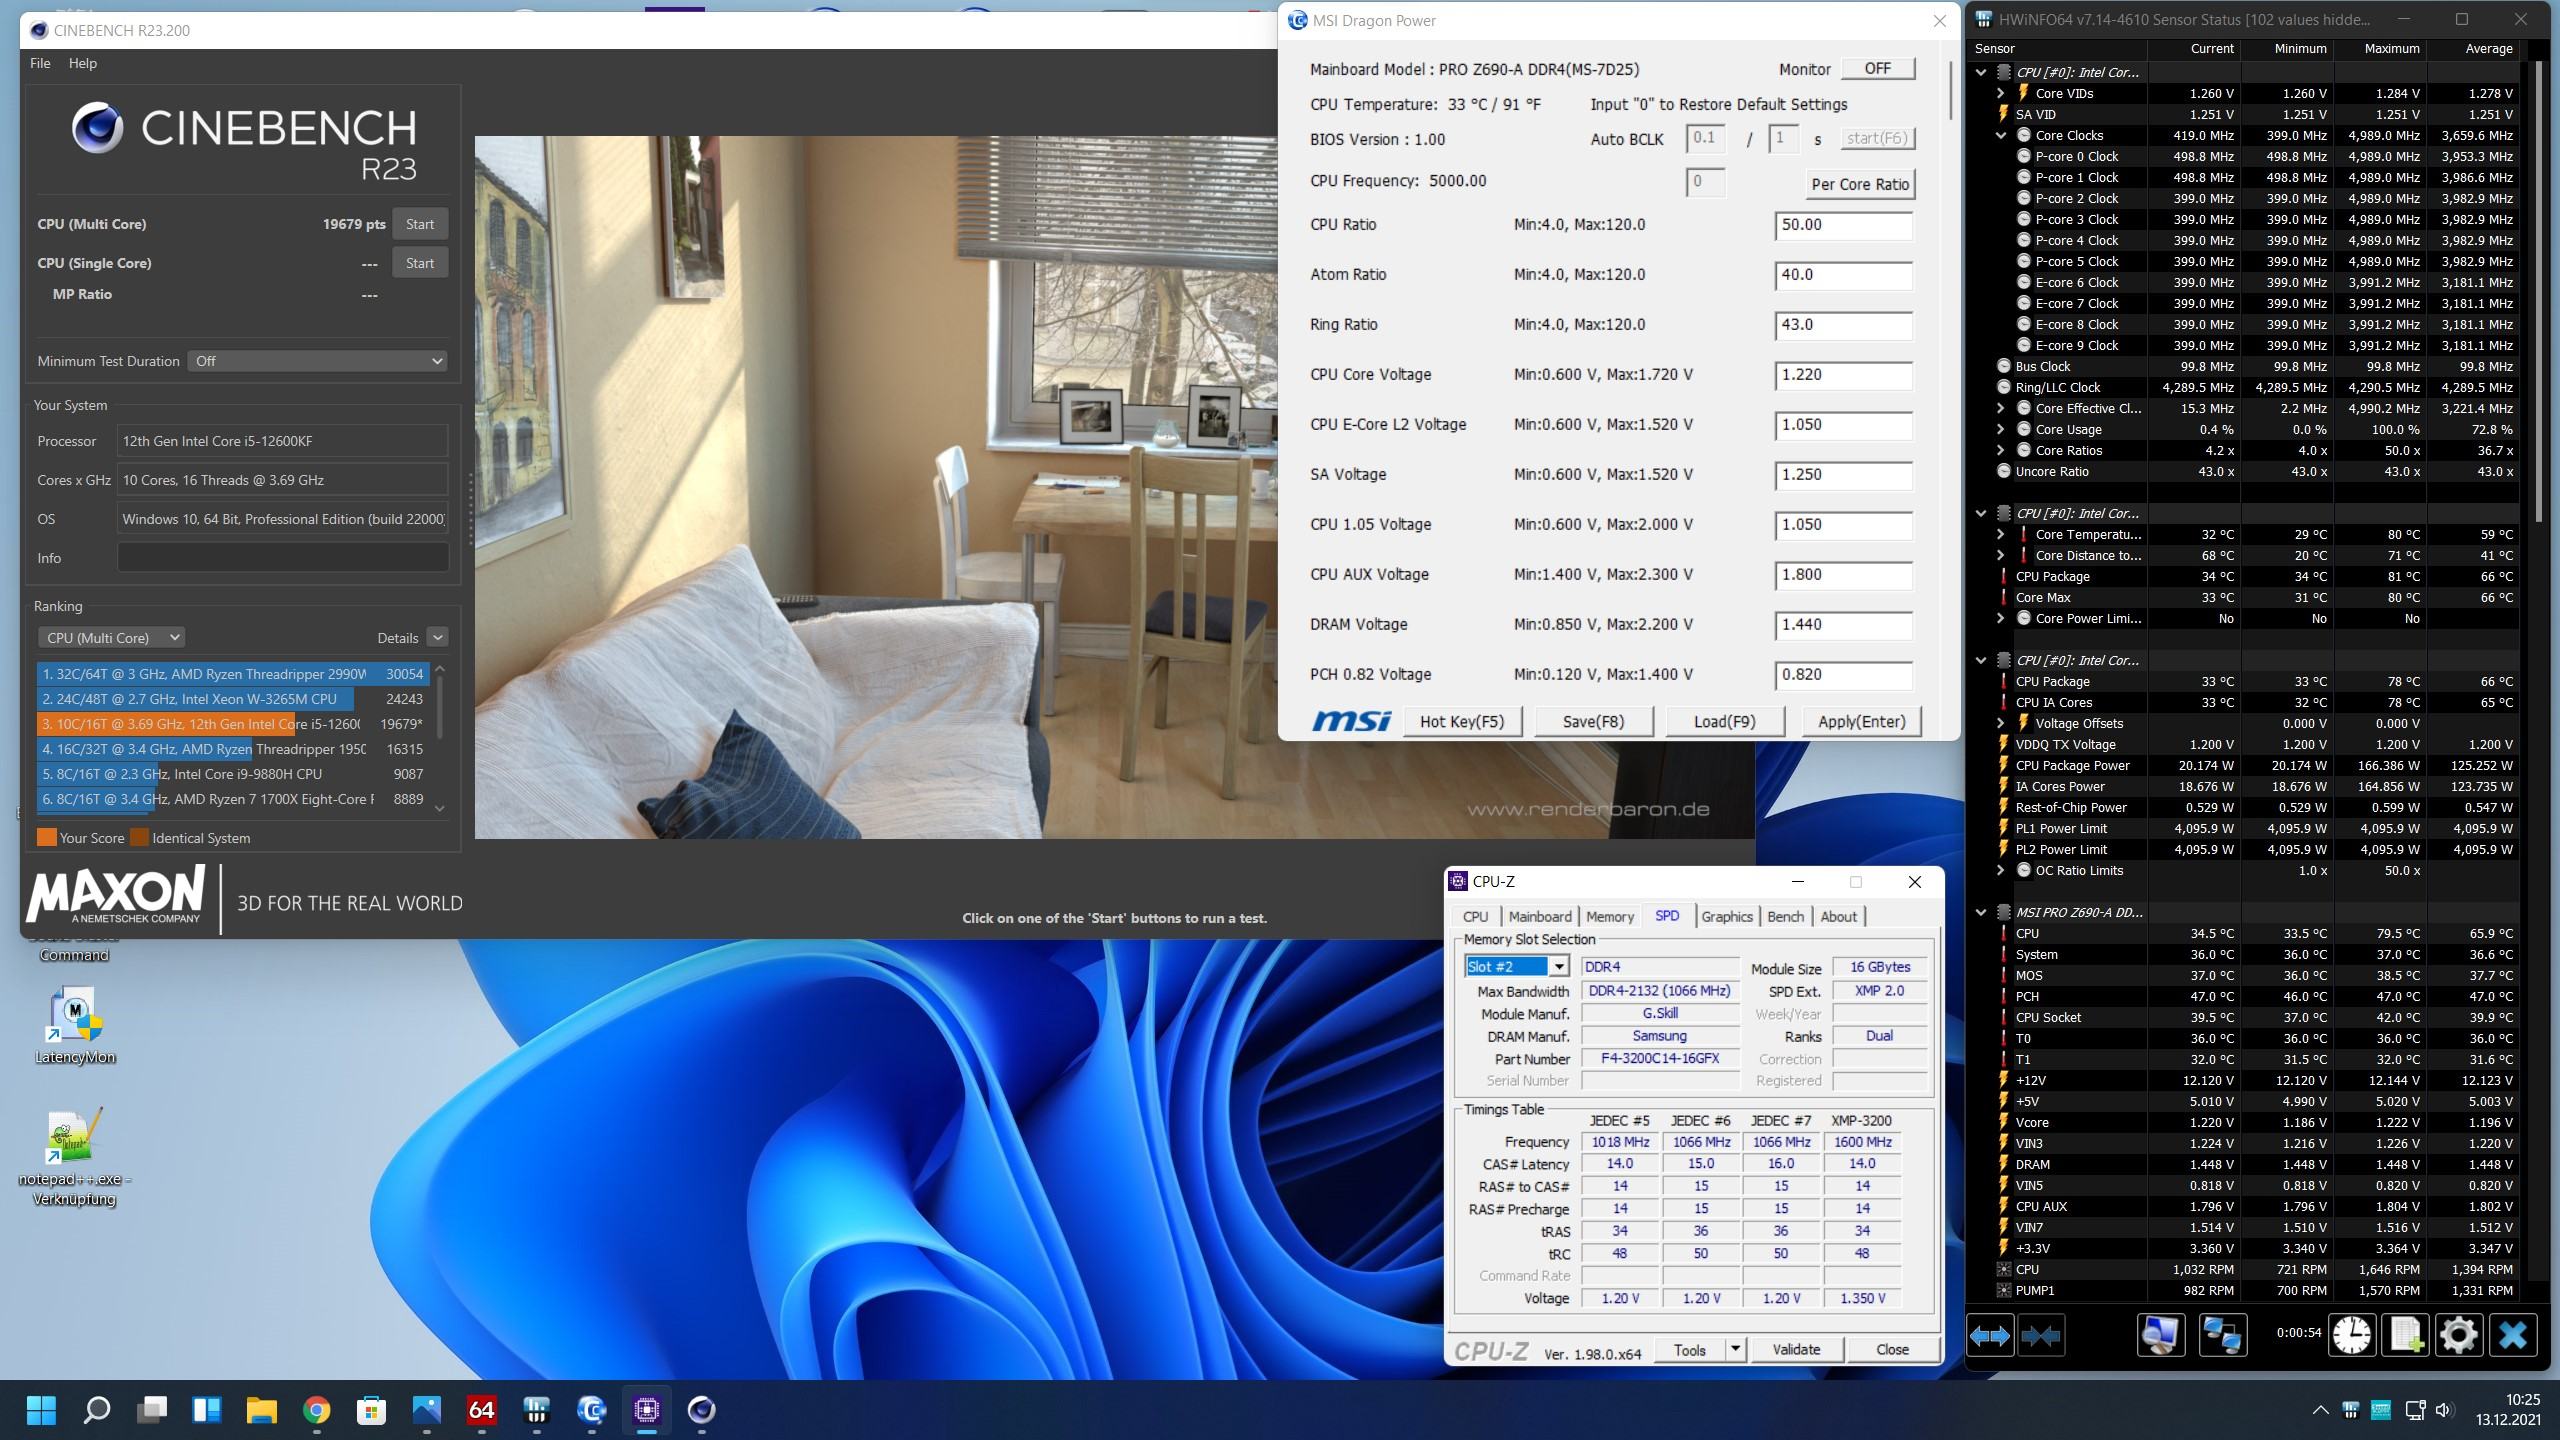Switch to About tab in CPU-Z
The width and height of the screenshot is (2560, 1440).
click(x=1838, y=916)
